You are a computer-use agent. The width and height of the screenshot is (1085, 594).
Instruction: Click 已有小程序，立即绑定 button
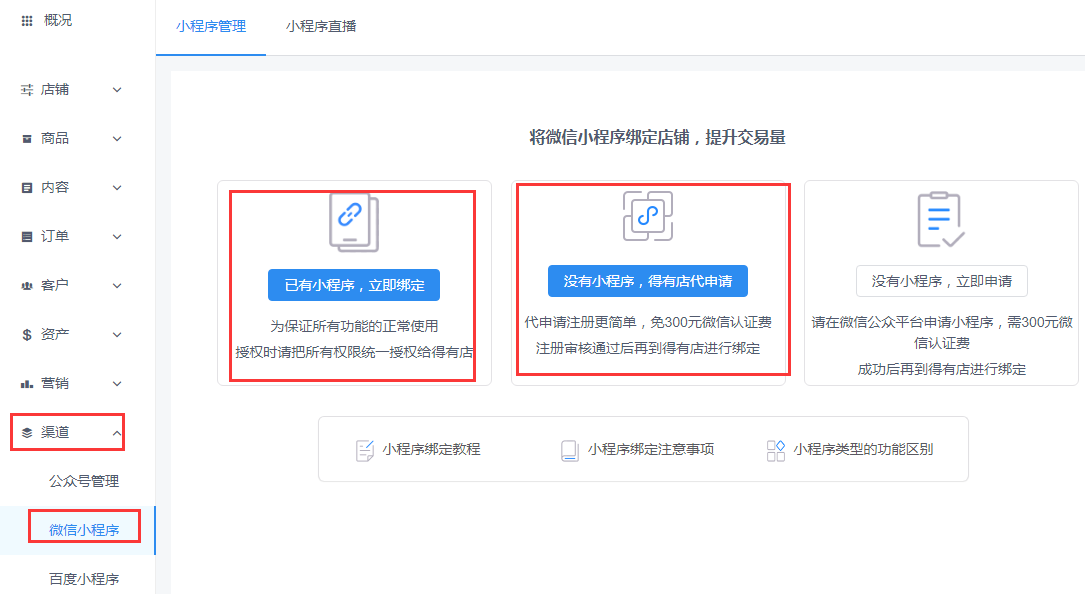(354, 285)
